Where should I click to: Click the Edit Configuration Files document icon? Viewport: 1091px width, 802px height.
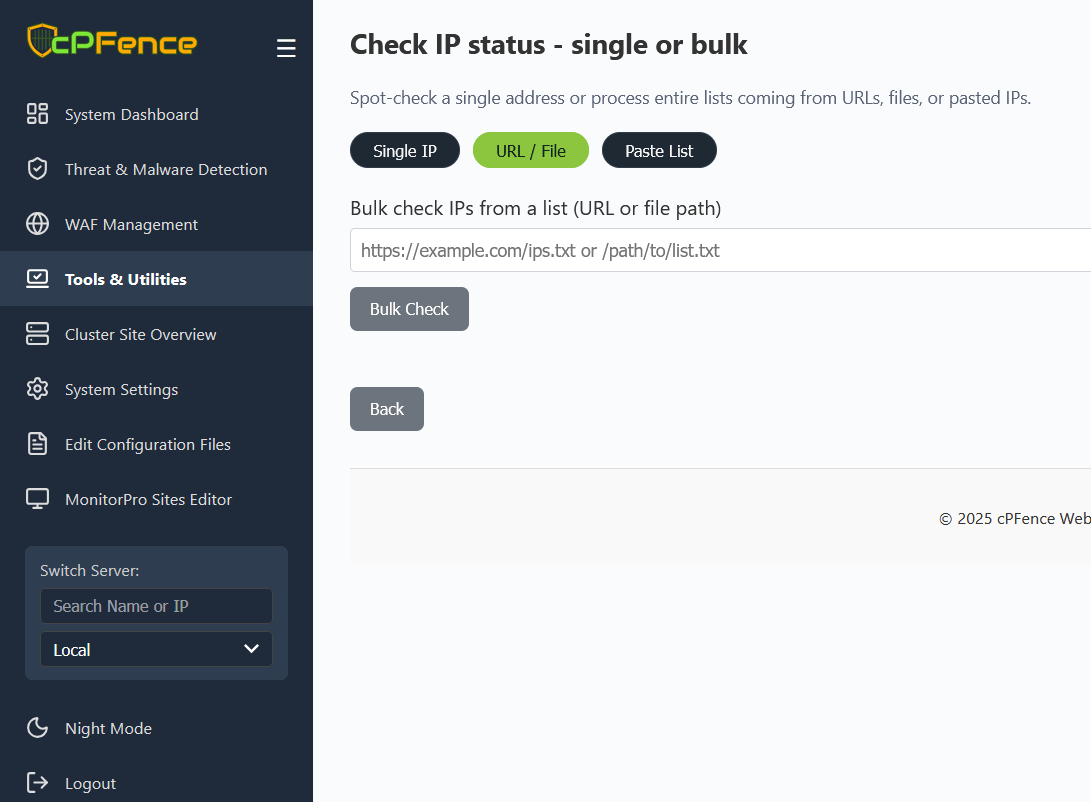pos(38,444)
